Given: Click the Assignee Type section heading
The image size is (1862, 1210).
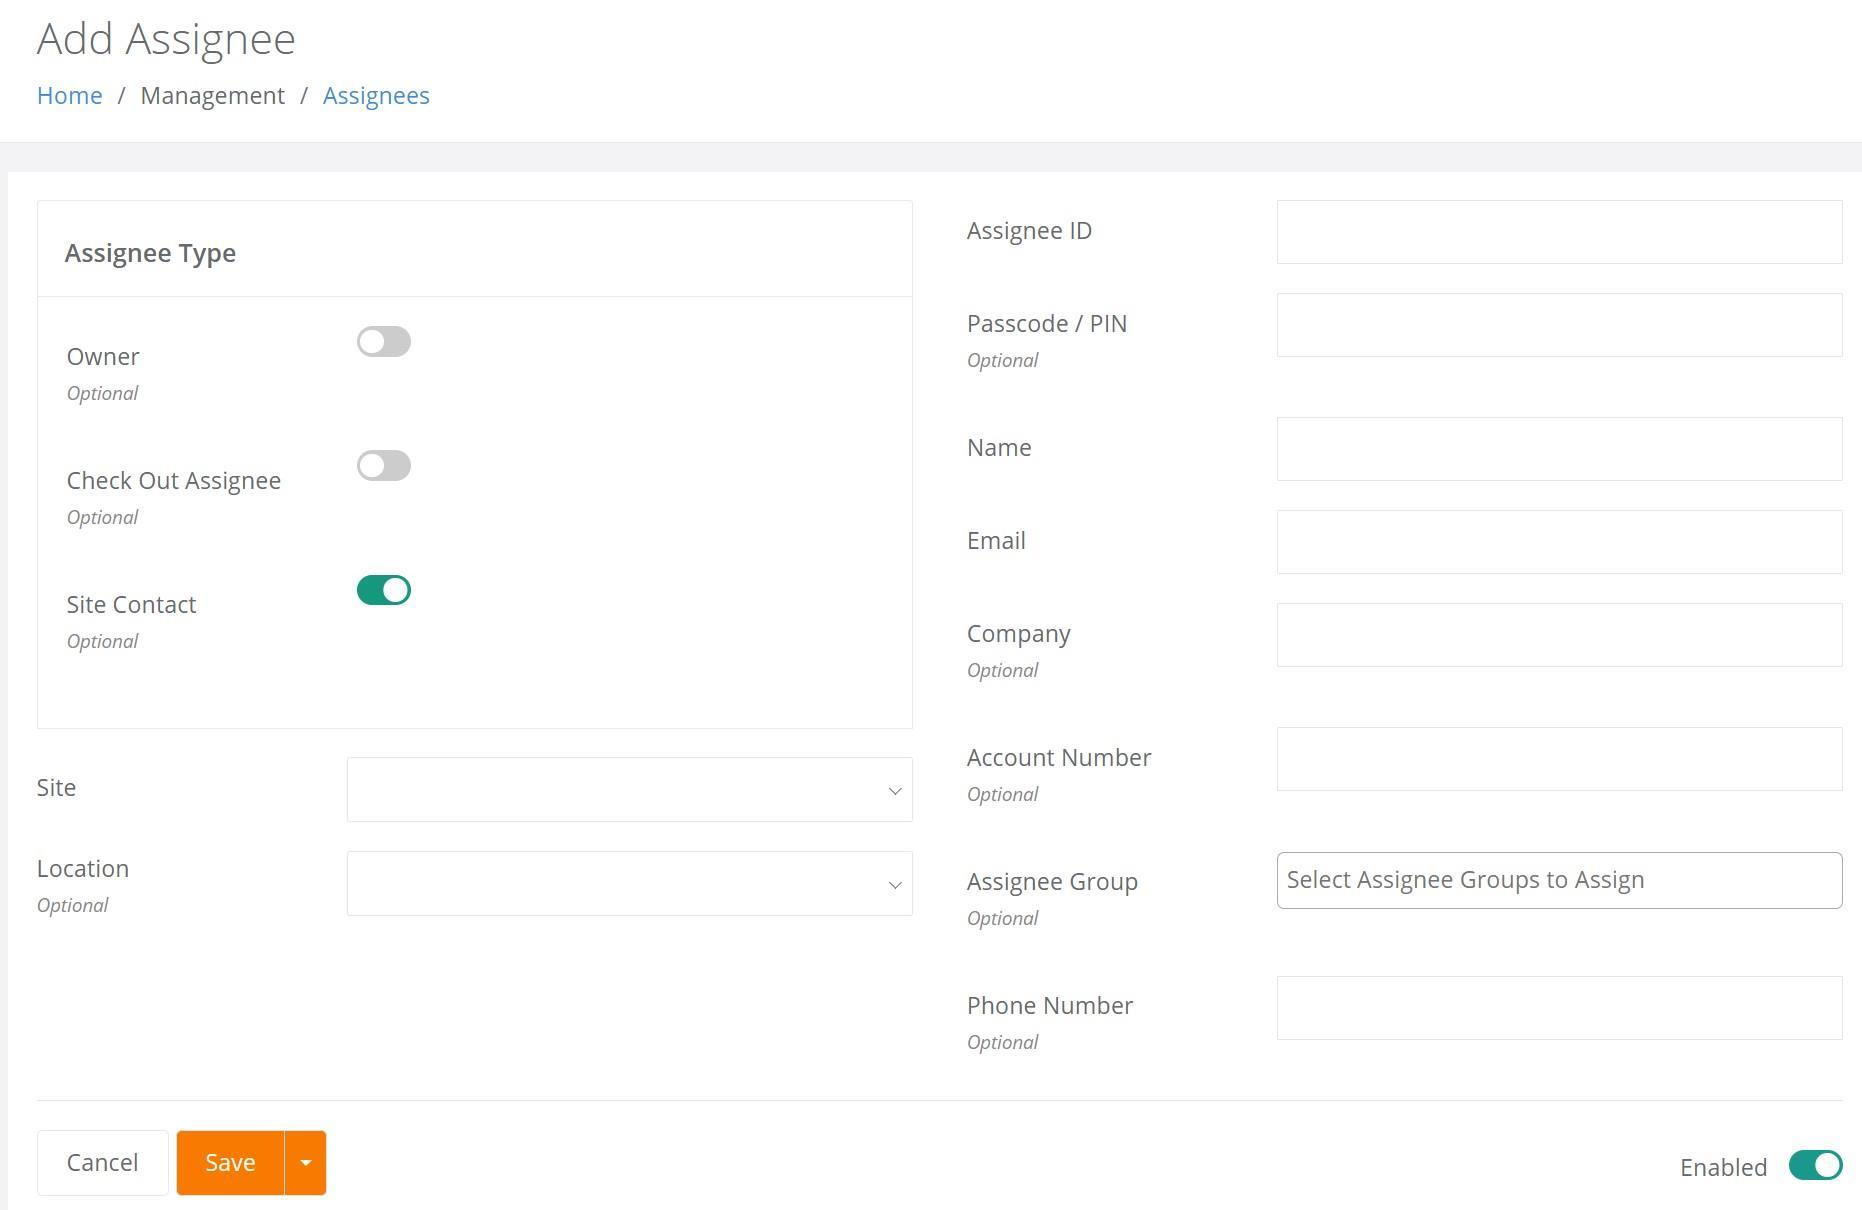Looking at the screenshot, I should 151,253.
